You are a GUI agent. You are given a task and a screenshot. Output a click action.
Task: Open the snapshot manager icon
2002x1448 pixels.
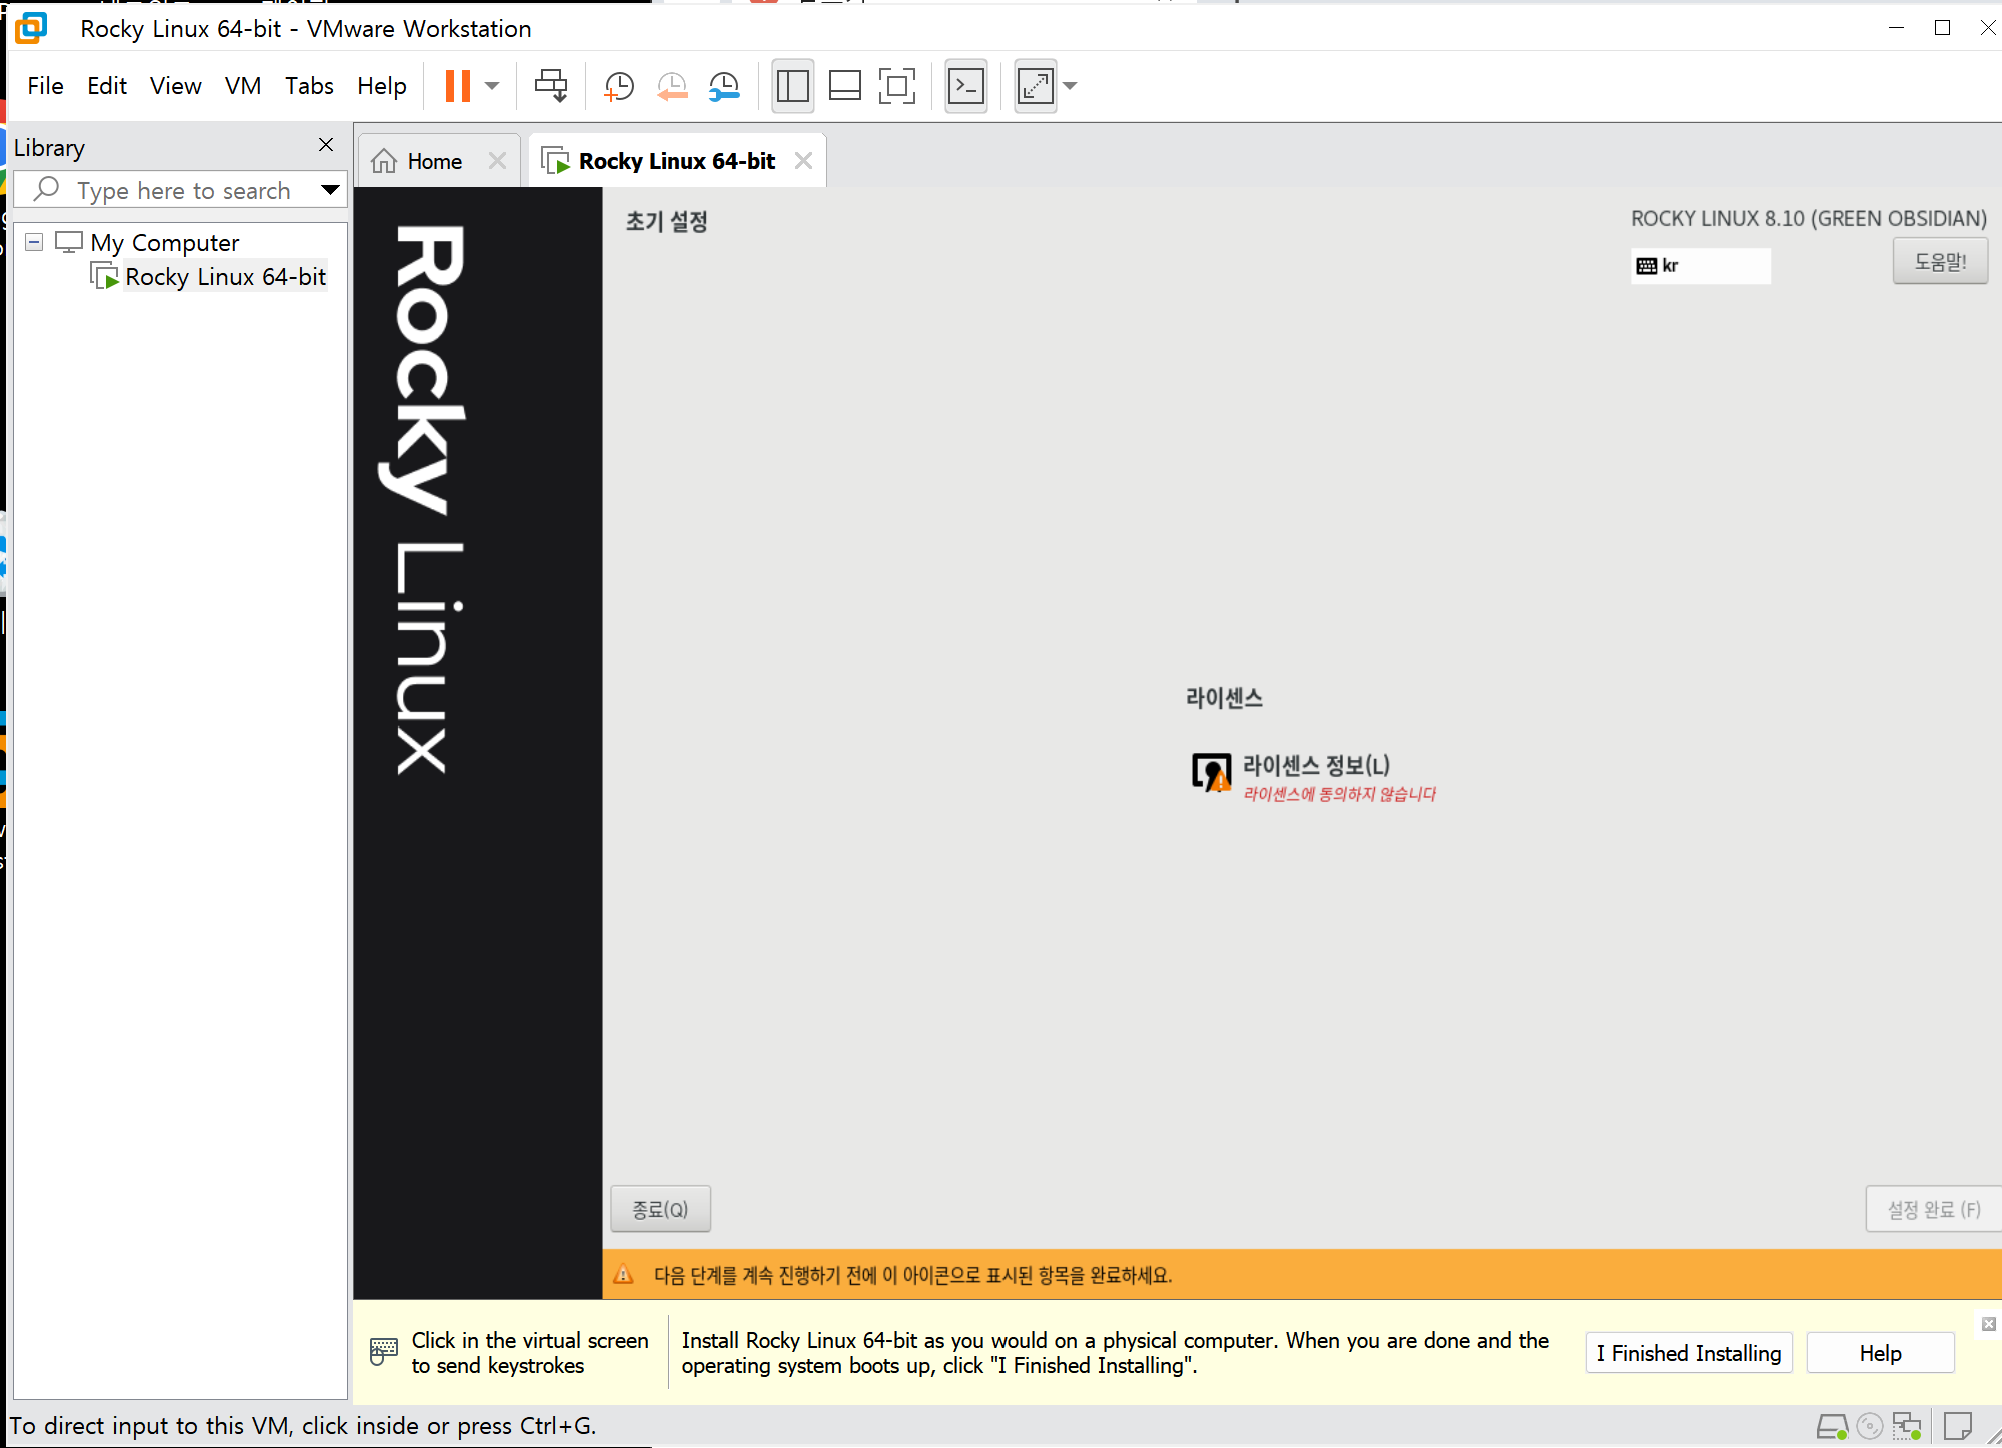(724, 86)
